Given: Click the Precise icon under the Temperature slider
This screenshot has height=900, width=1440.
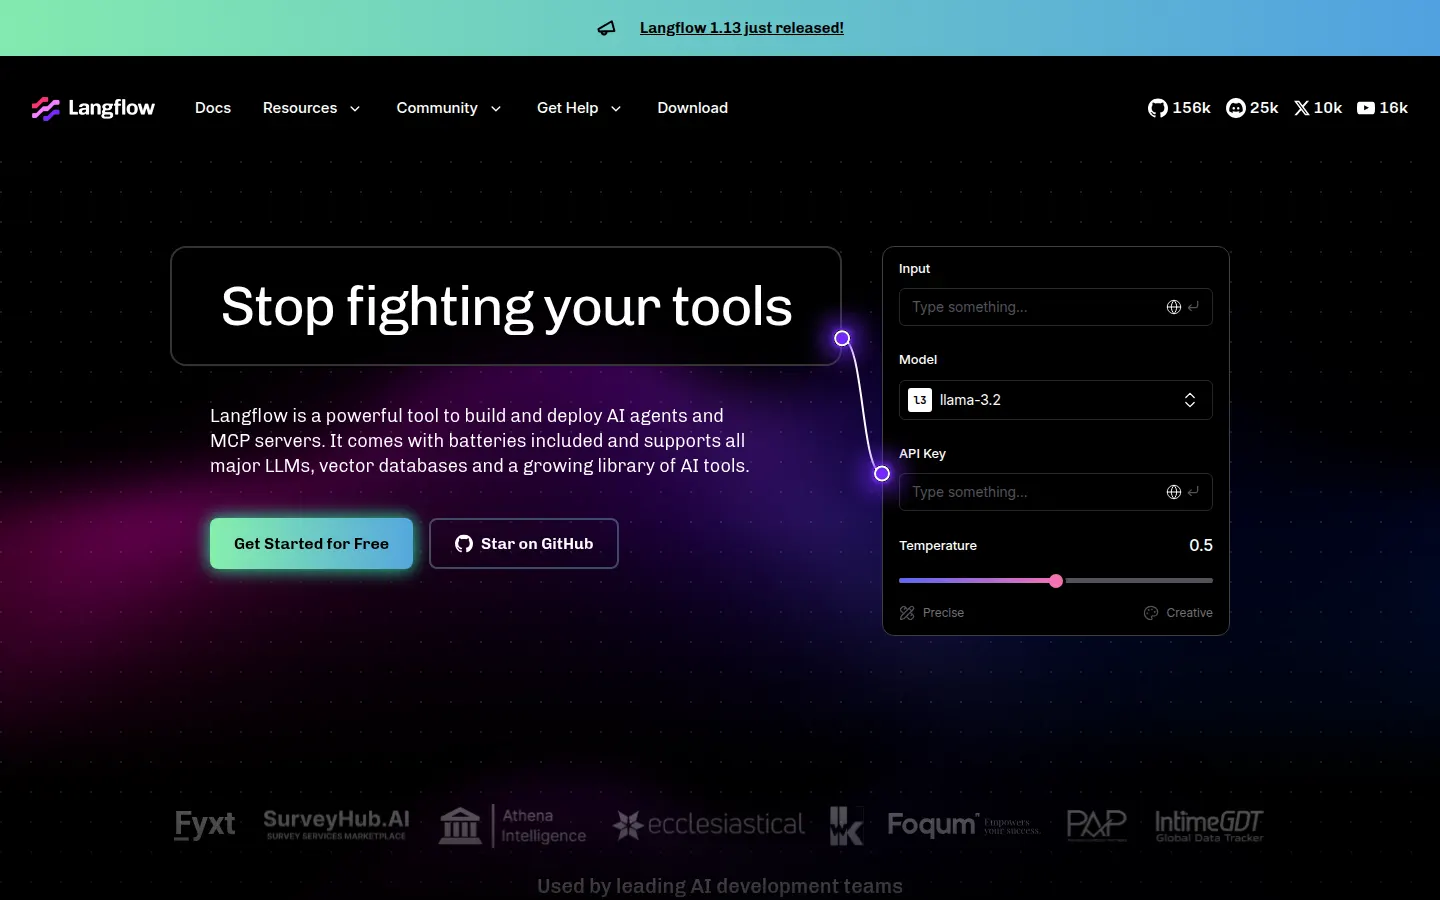Looking at the screenshot, I should (x=907, y=613).
